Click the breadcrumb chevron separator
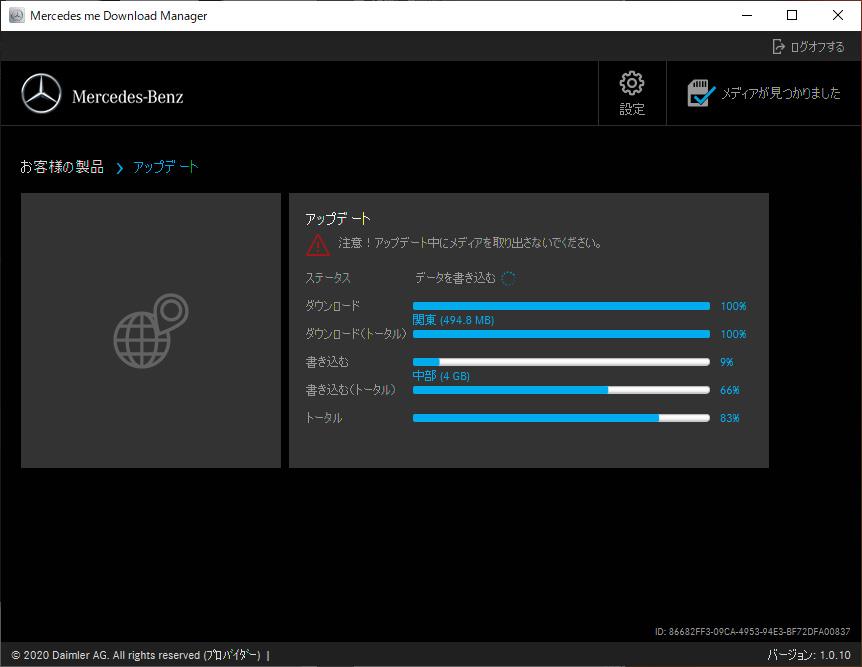The width and height of the screenshot is (862, 667). point(119,168)
